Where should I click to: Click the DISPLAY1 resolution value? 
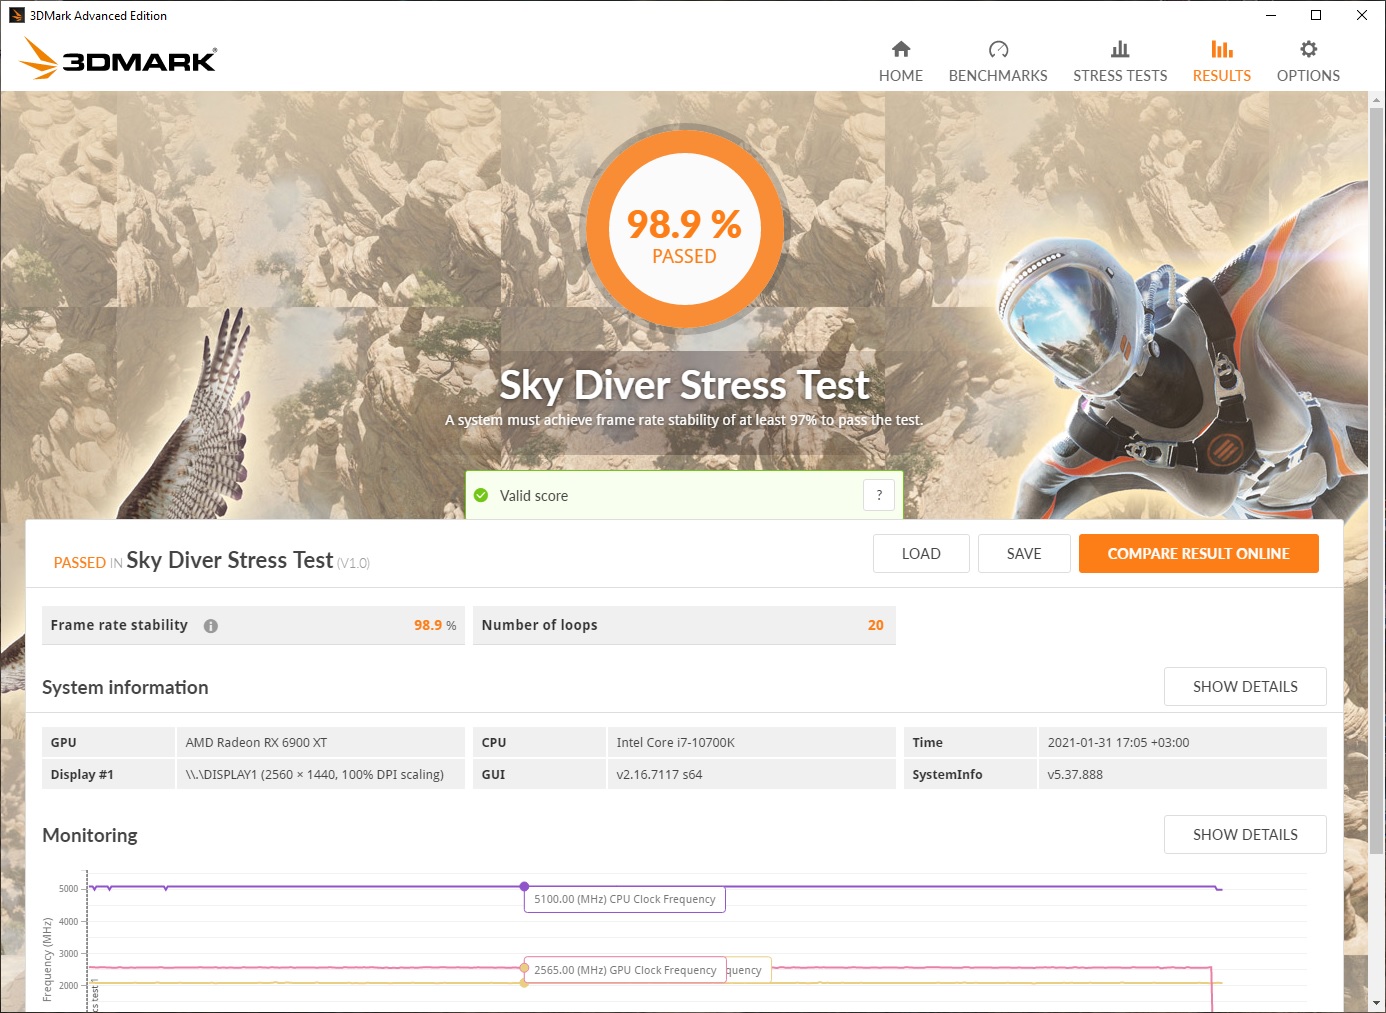pos(314,775)
